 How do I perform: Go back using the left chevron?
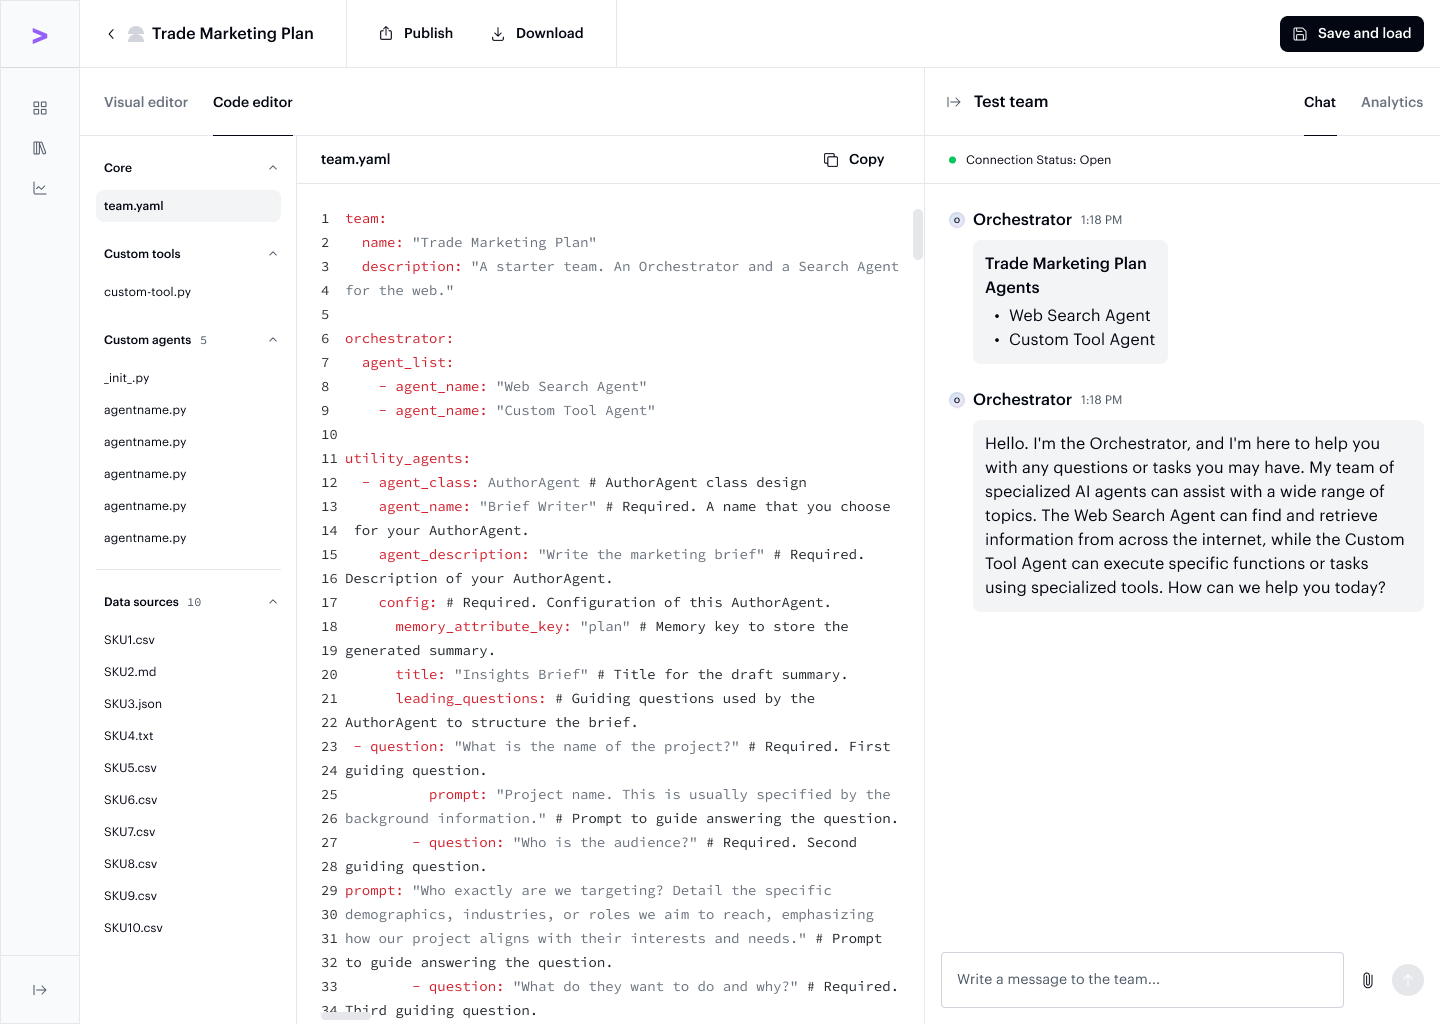point(111,34)
